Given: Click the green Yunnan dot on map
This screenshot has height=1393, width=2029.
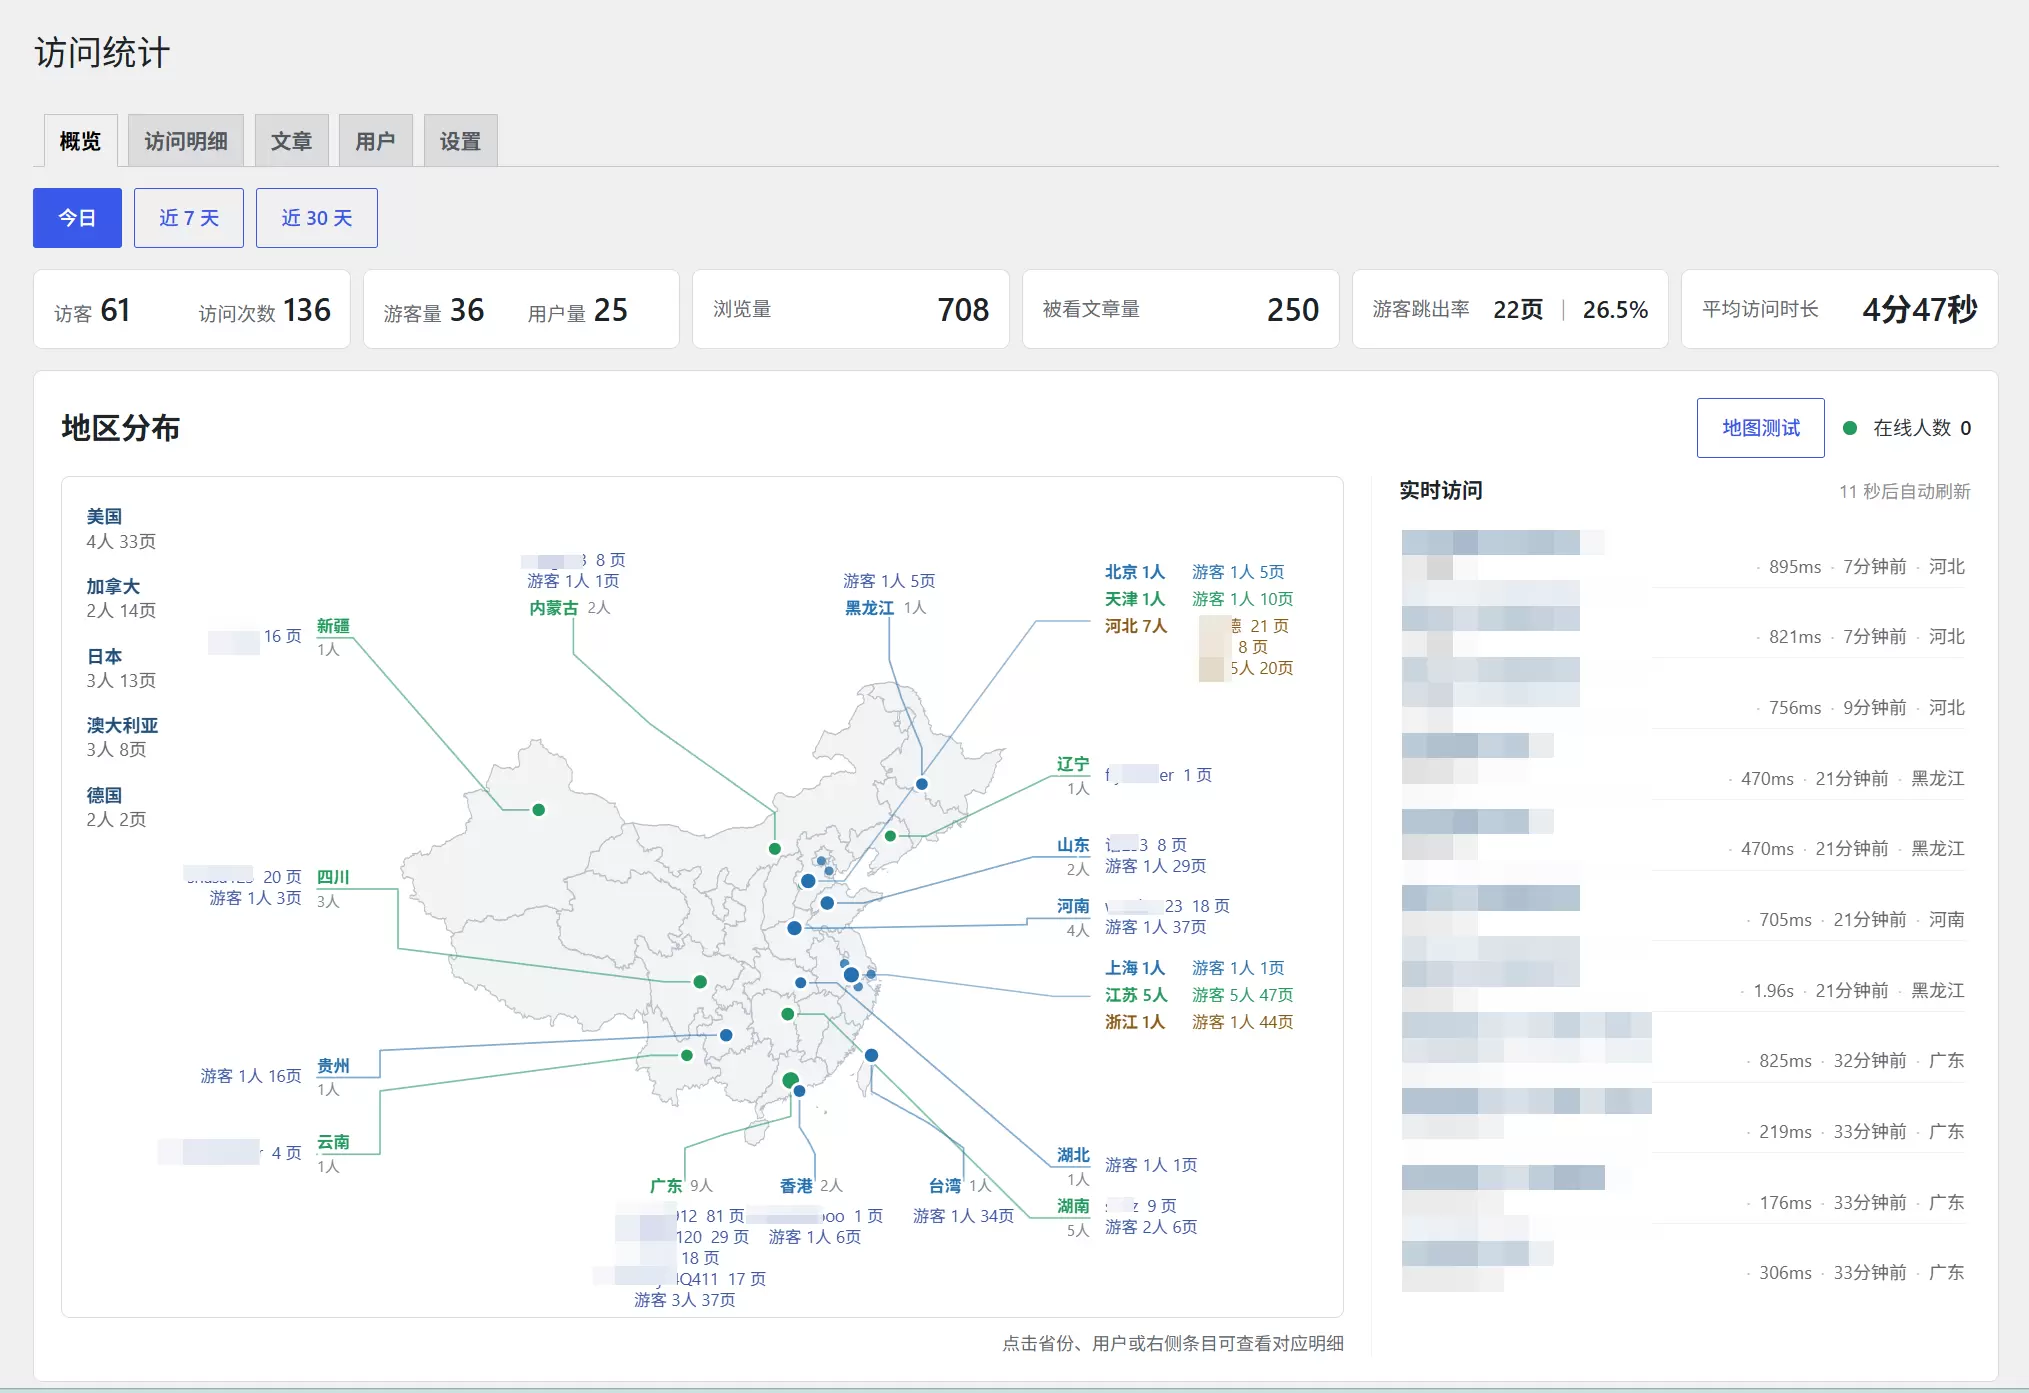Looking at the screenshot, I should click(687, 1055).
